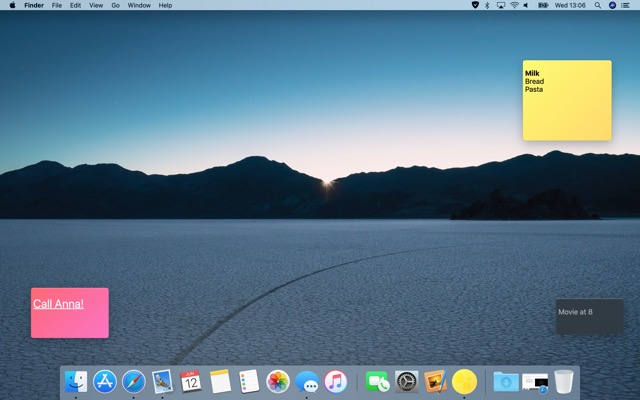
Task: Launch the App Store from the Dock
Action: coord(105,382)
